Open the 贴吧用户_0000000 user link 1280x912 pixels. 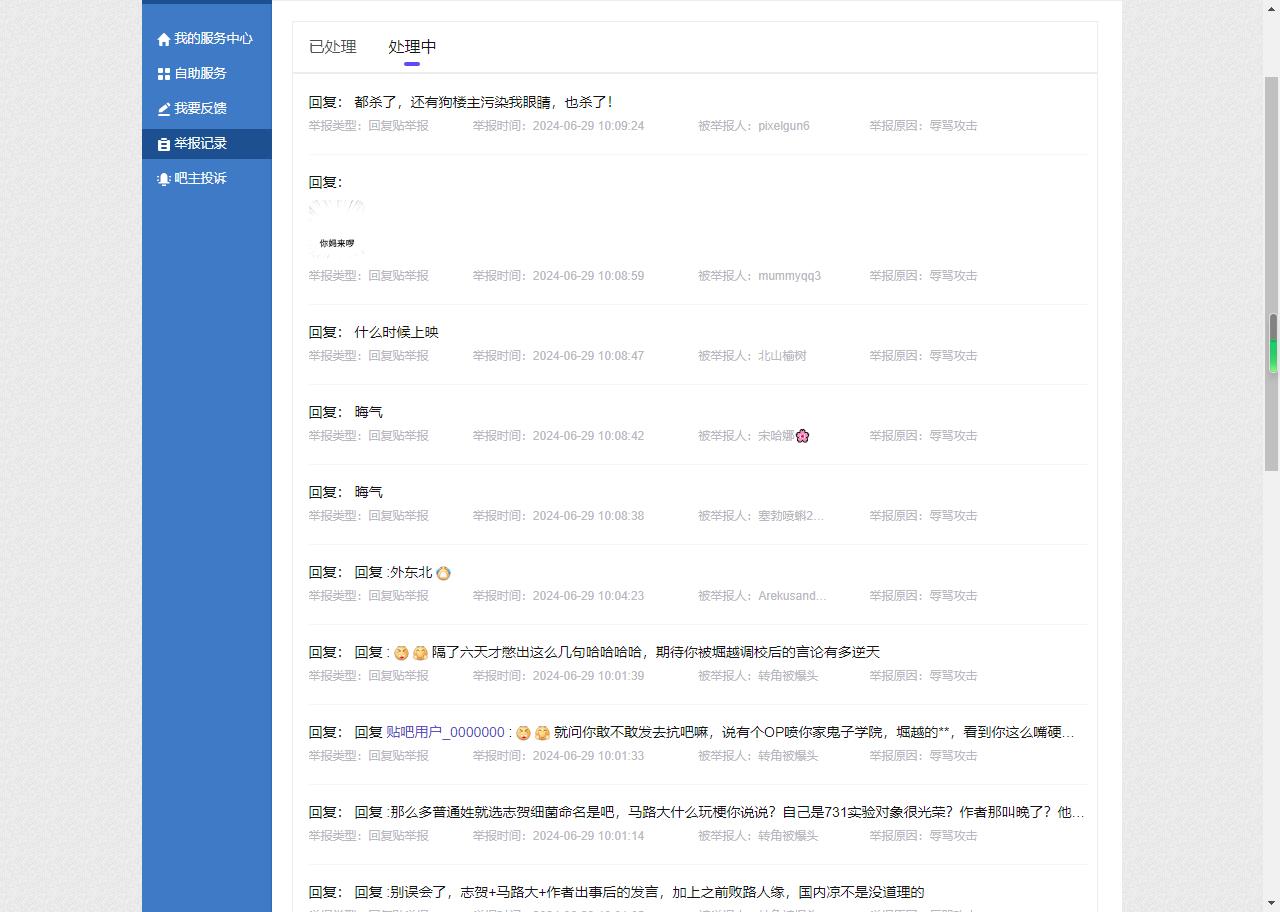(x=445, y=732)
